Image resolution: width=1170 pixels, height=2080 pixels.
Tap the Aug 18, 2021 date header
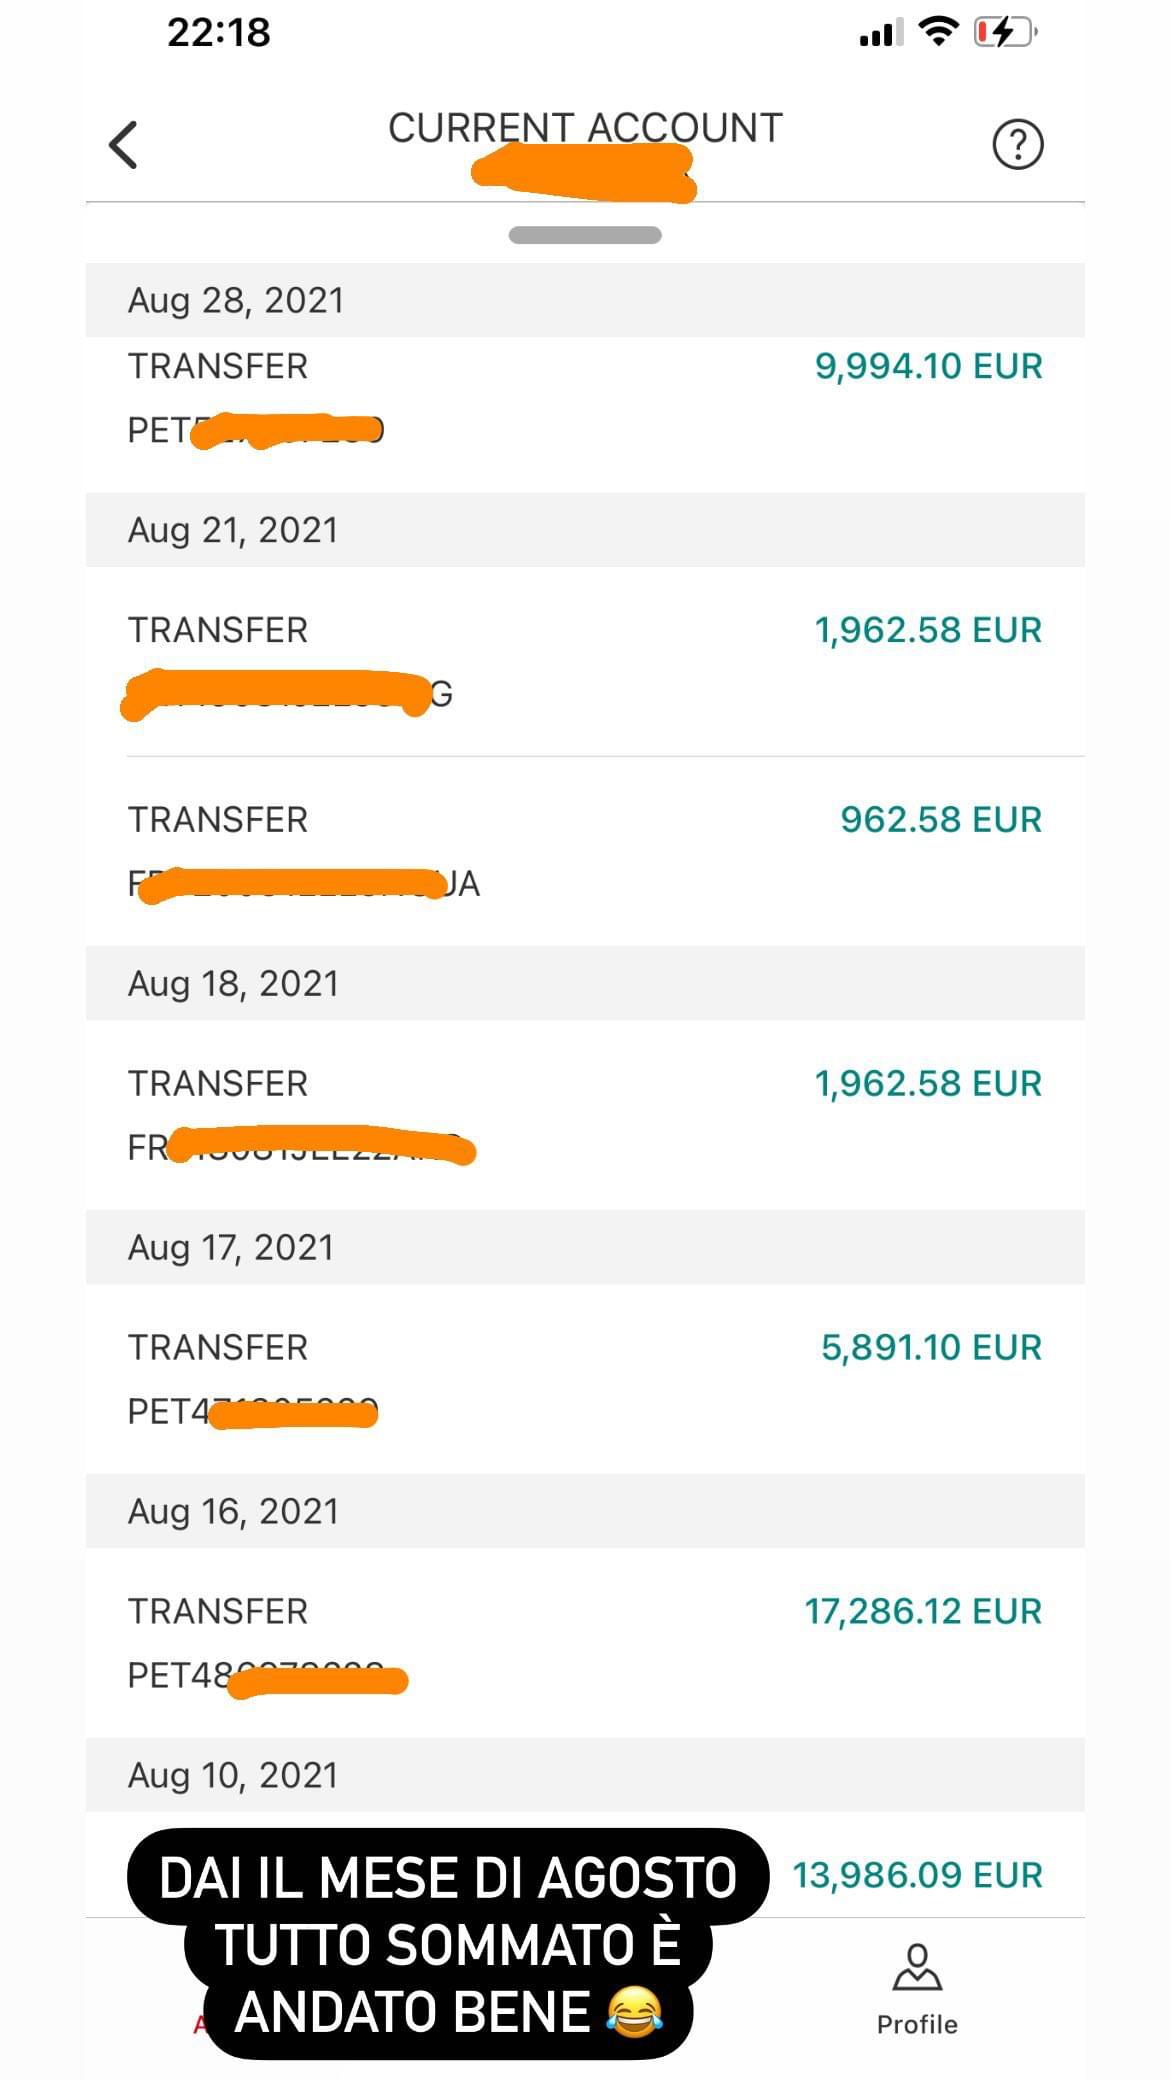tap(233, 984)
